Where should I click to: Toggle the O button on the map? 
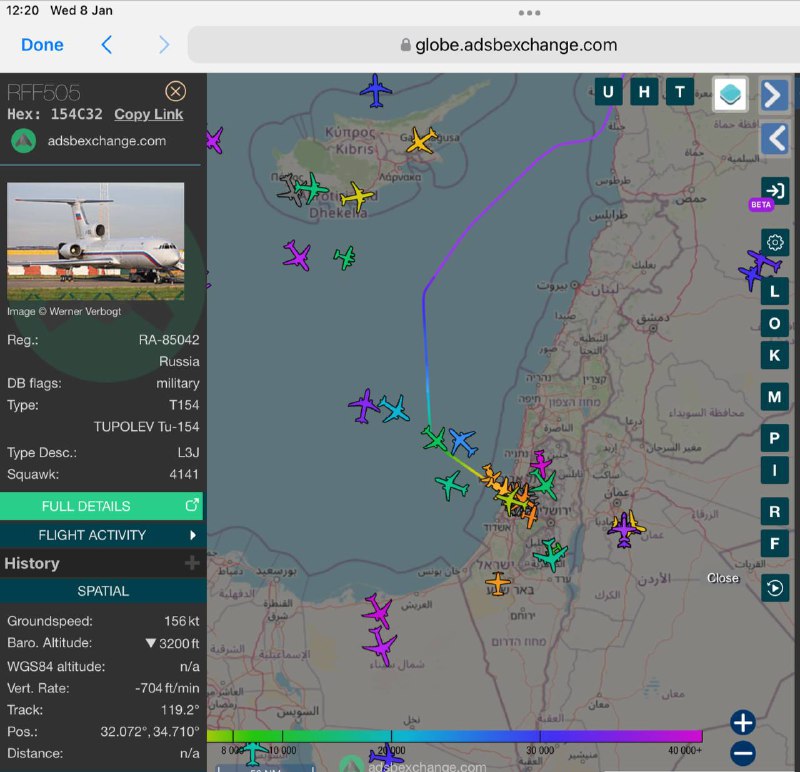774,323
